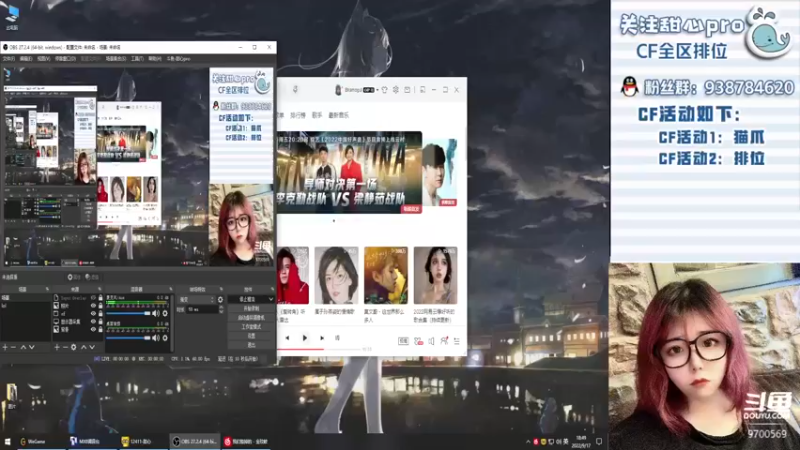Toggle visibility of fifth source row
This screenshot has width=800, height=450.
pos(93,330)
